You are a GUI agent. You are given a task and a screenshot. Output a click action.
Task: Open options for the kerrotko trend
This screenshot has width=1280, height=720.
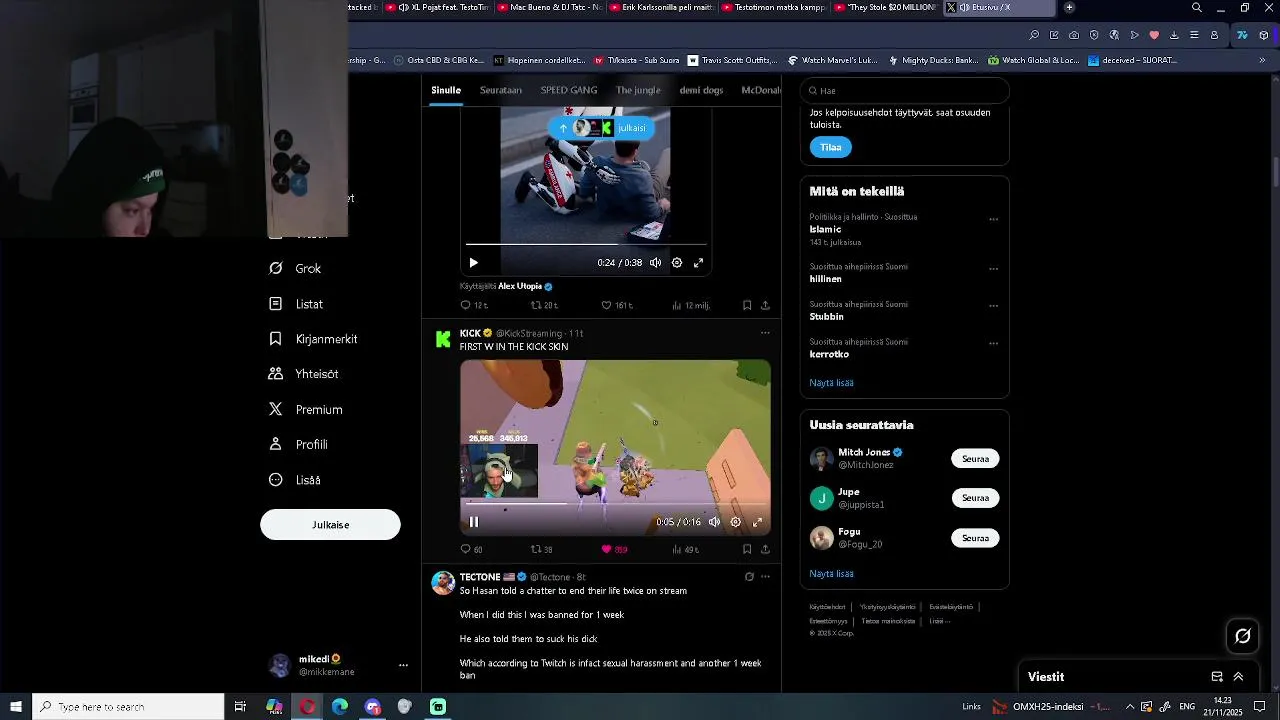coord(993,344)
